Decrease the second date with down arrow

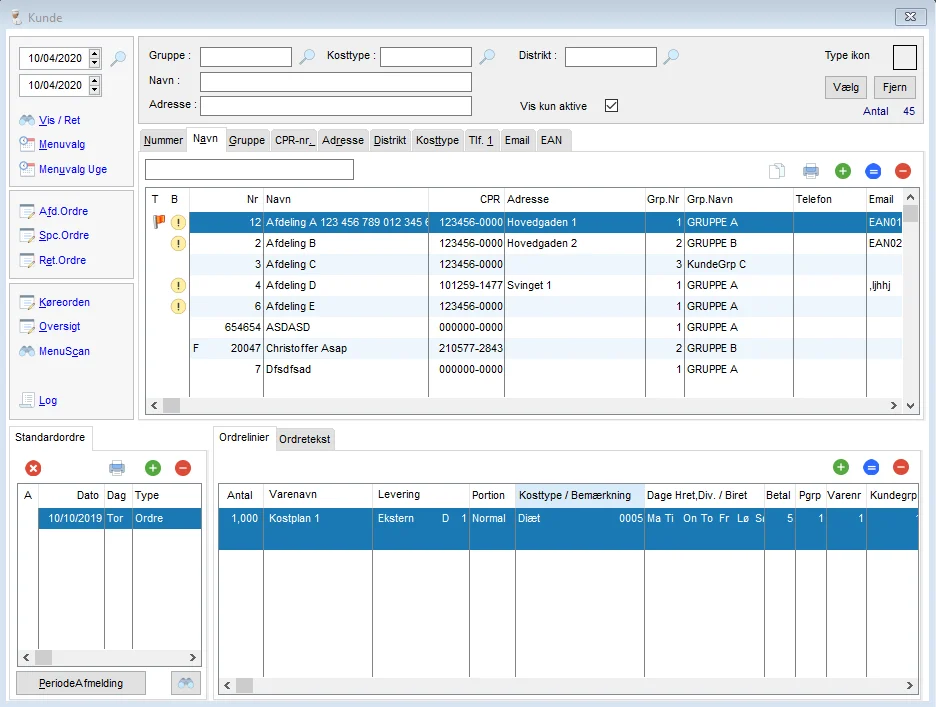click(x=95, y=90)
